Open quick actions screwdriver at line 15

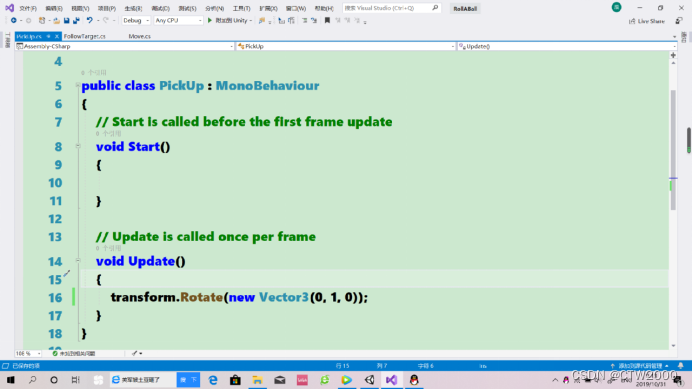click(67, 274)
